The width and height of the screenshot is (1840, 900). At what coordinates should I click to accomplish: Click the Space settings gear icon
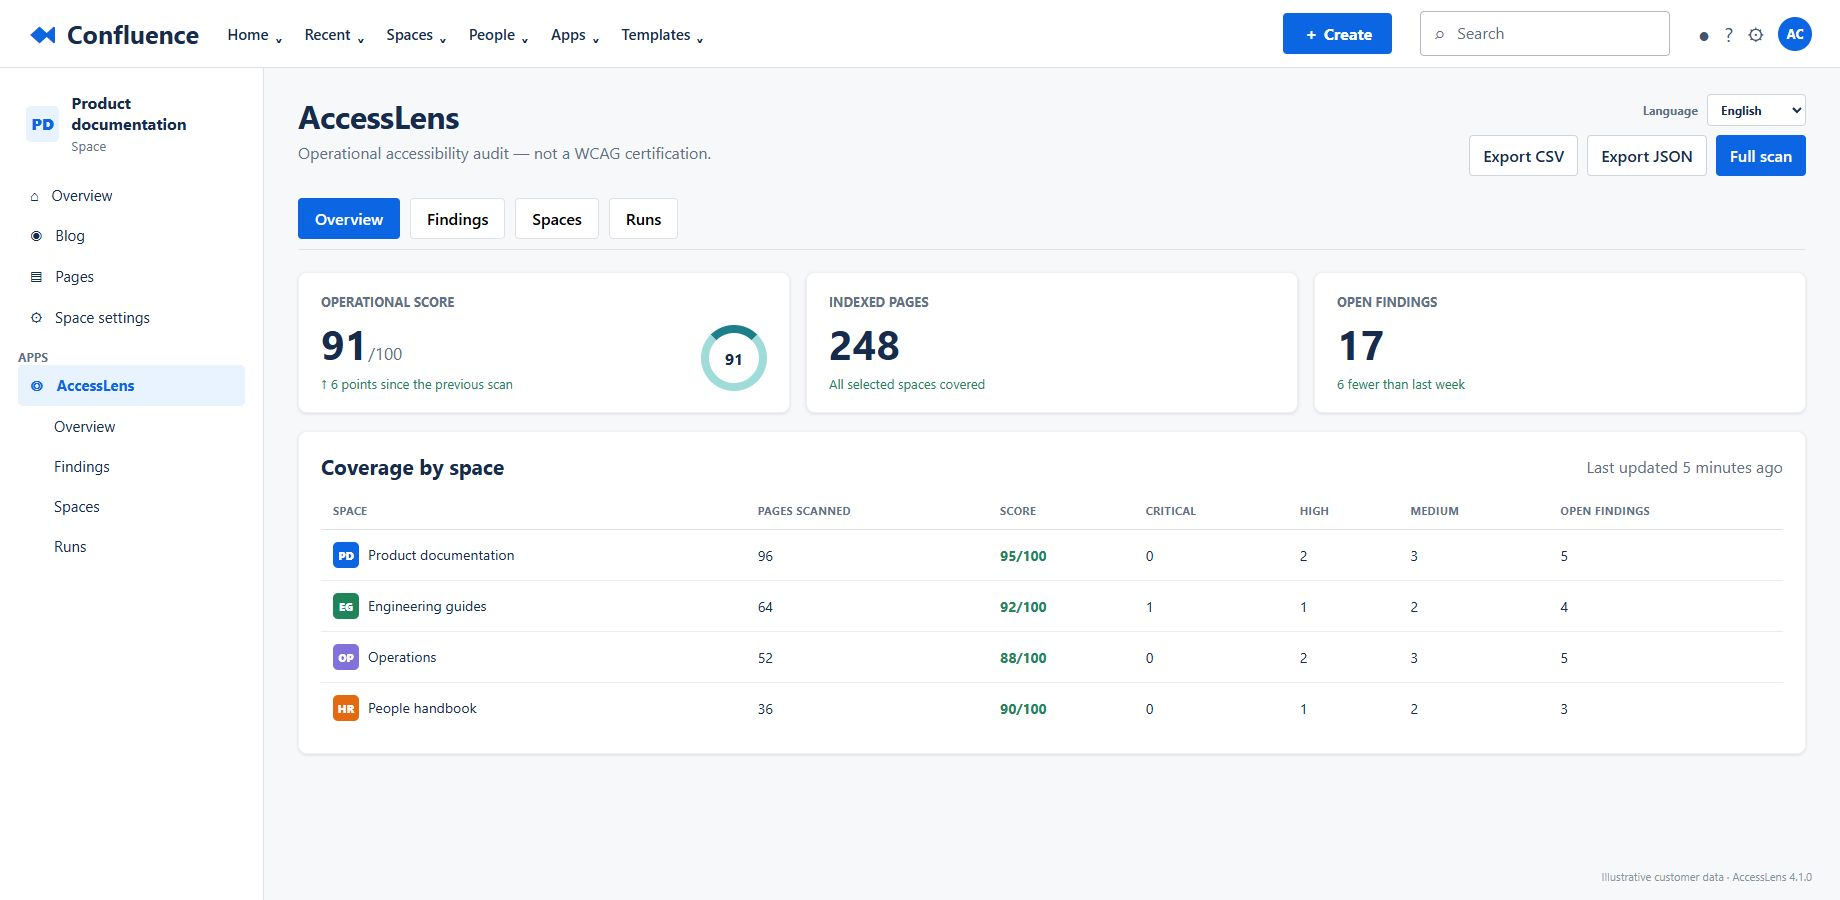click(x=37, y=318)
